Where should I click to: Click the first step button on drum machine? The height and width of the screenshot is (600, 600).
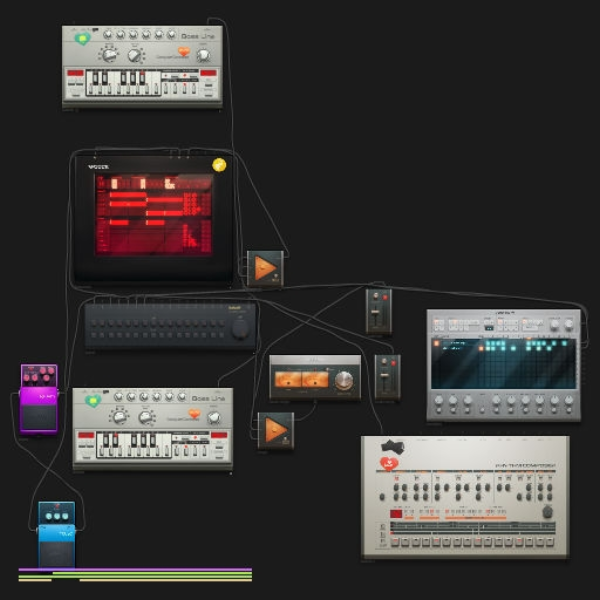(x=395, y=541)
